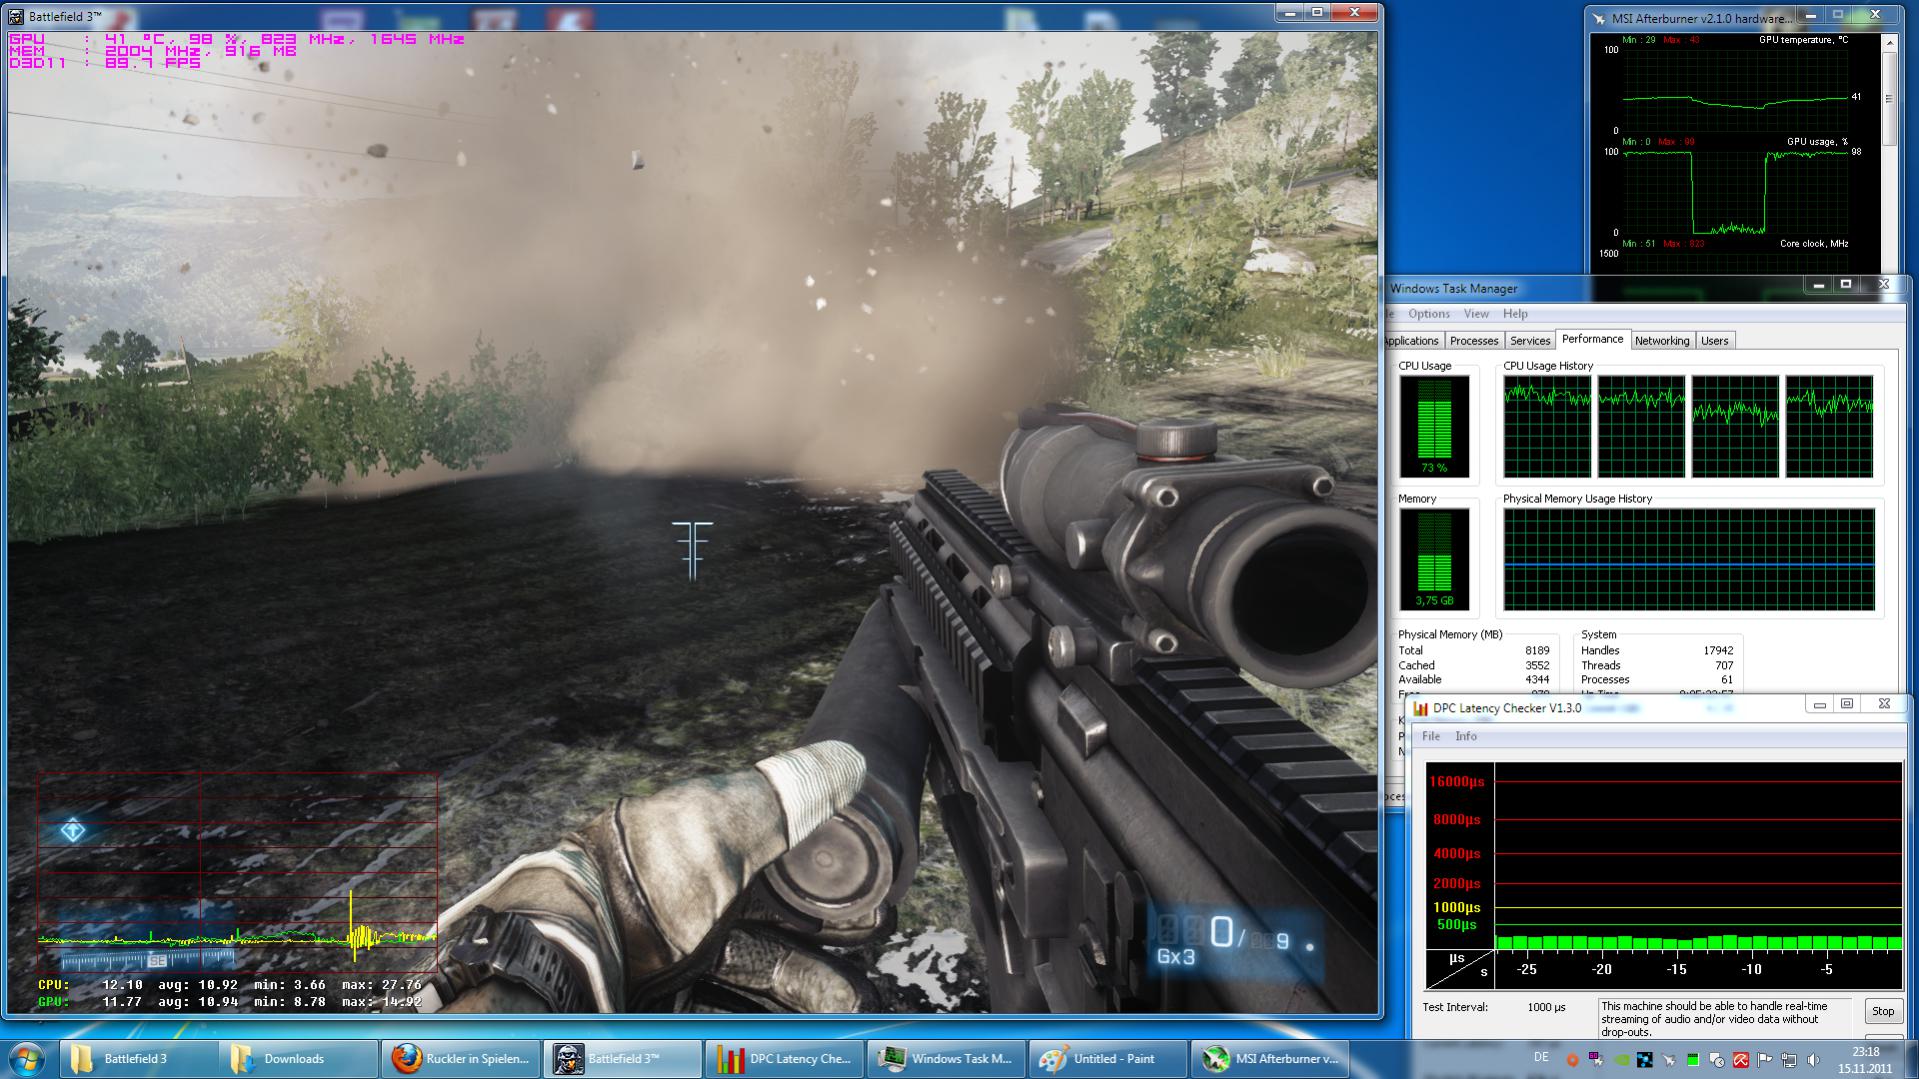The width and height of the screenshot is (1919, 1079).
Task: Switch to Firefox 'Ruckler in Spielen' window
Action: point(461,1059)
